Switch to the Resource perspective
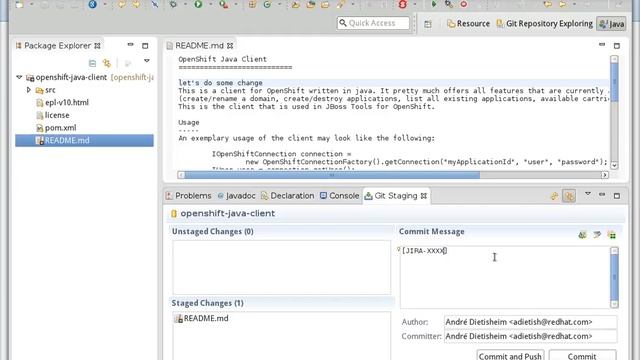This screenshot has width=640, height=360. [x=468, y=24]
